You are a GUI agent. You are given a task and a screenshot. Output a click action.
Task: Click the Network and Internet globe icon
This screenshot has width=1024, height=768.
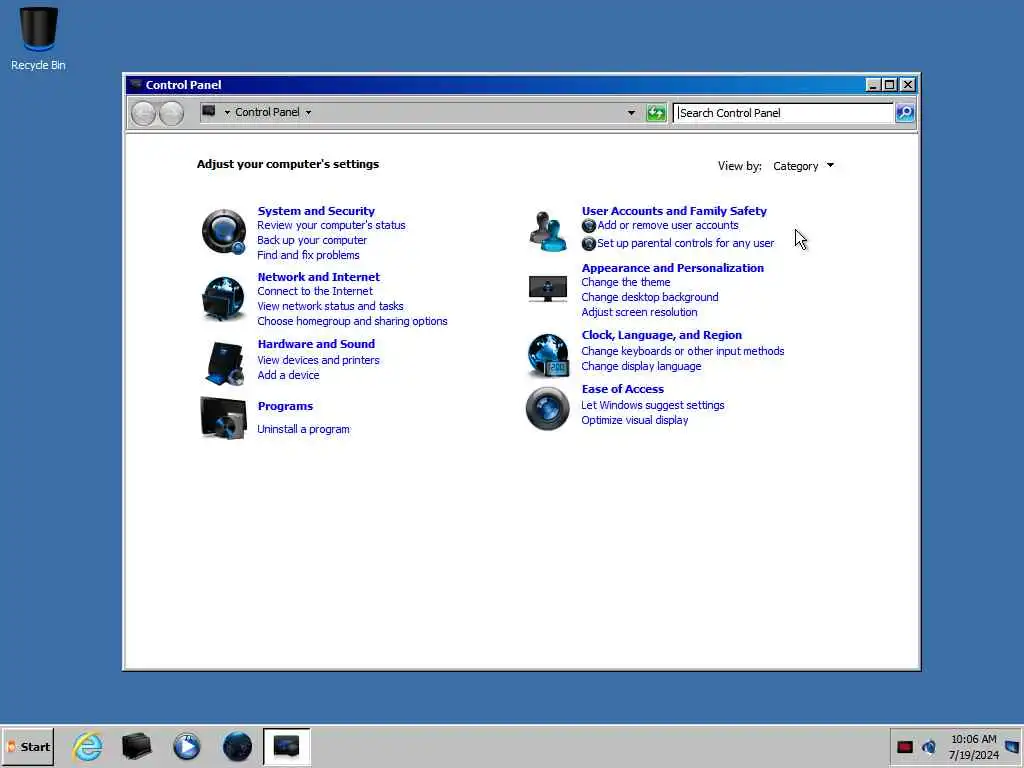point(223,298)
